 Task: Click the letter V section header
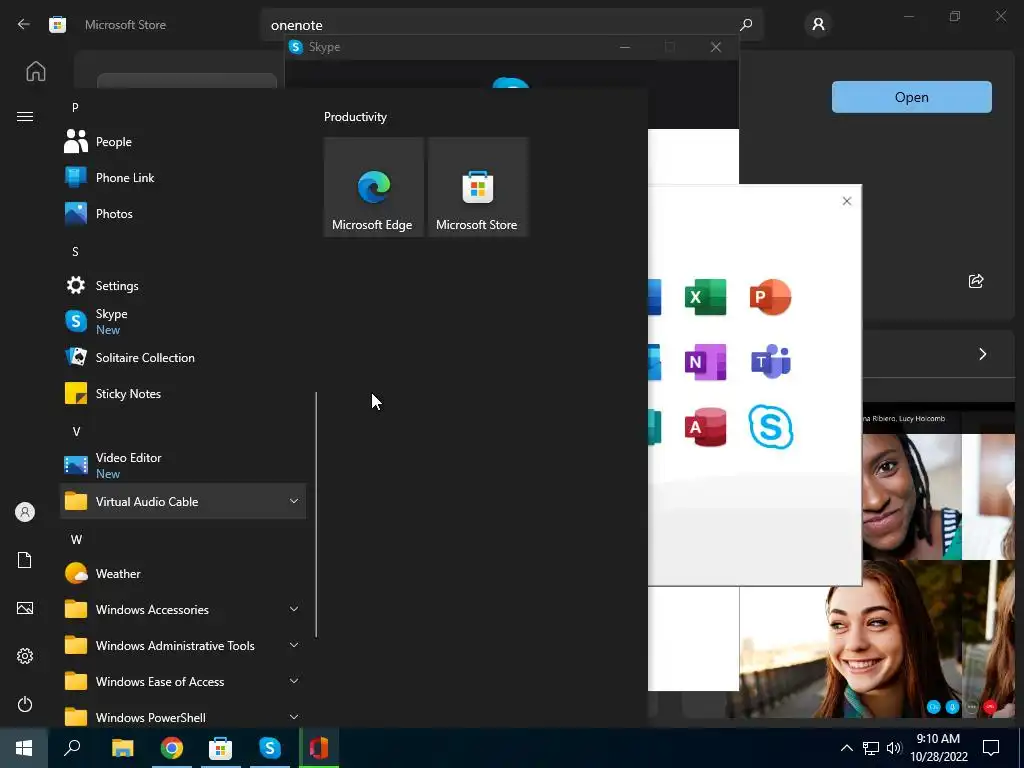click(x=76, y=431)
